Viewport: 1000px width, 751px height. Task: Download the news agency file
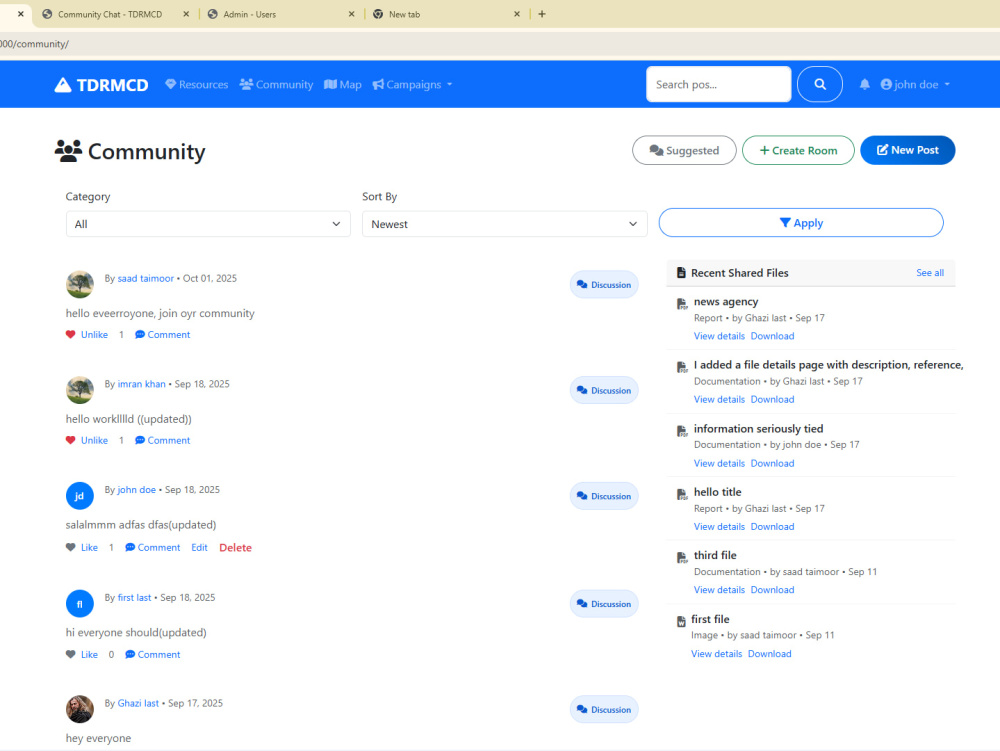click(772, 336)
